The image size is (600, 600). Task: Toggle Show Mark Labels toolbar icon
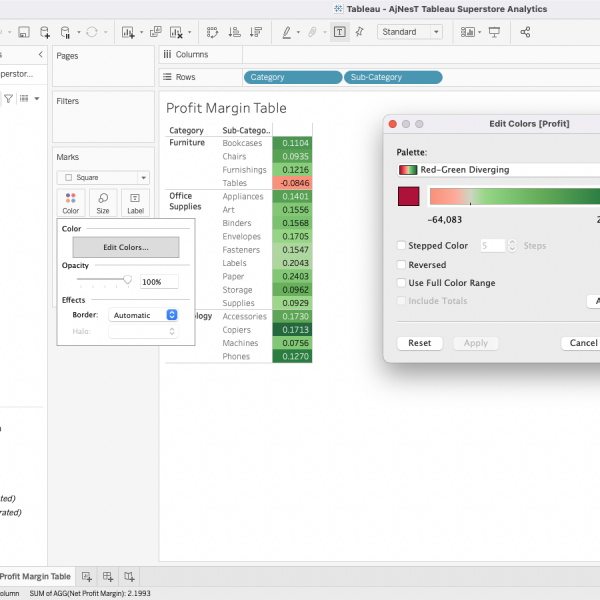(340, 32)
